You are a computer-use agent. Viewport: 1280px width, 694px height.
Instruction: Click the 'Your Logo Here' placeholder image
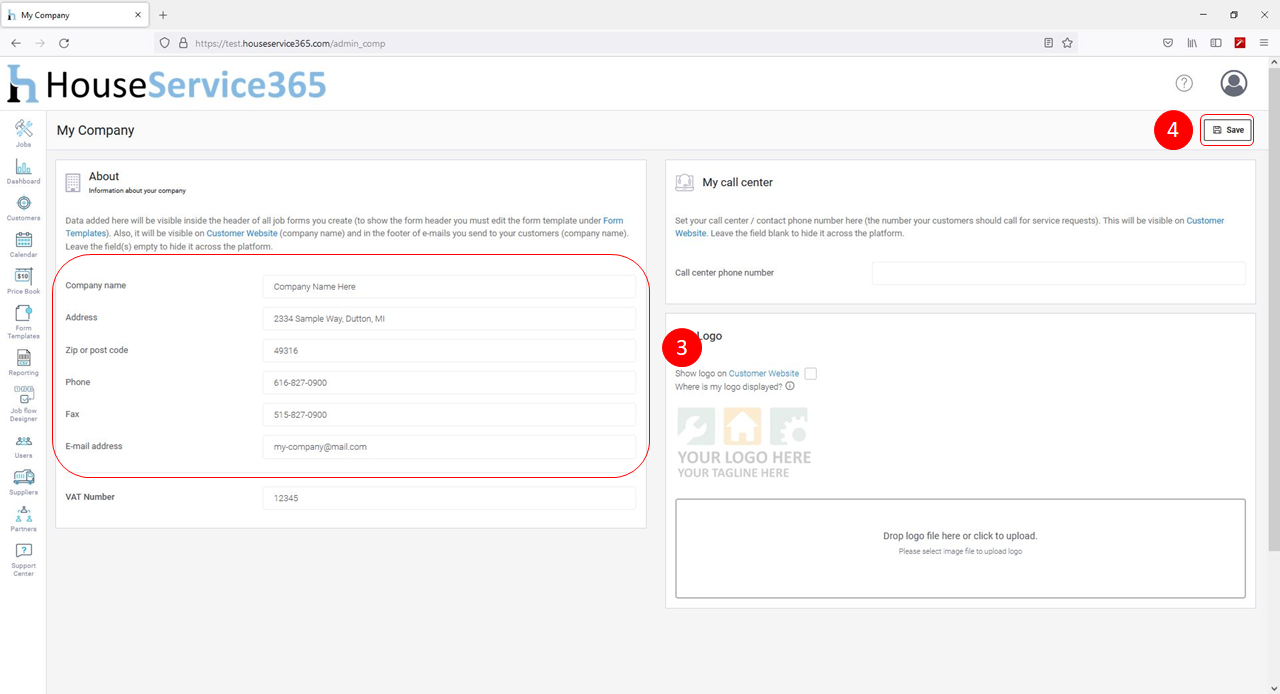pos(744,443)
